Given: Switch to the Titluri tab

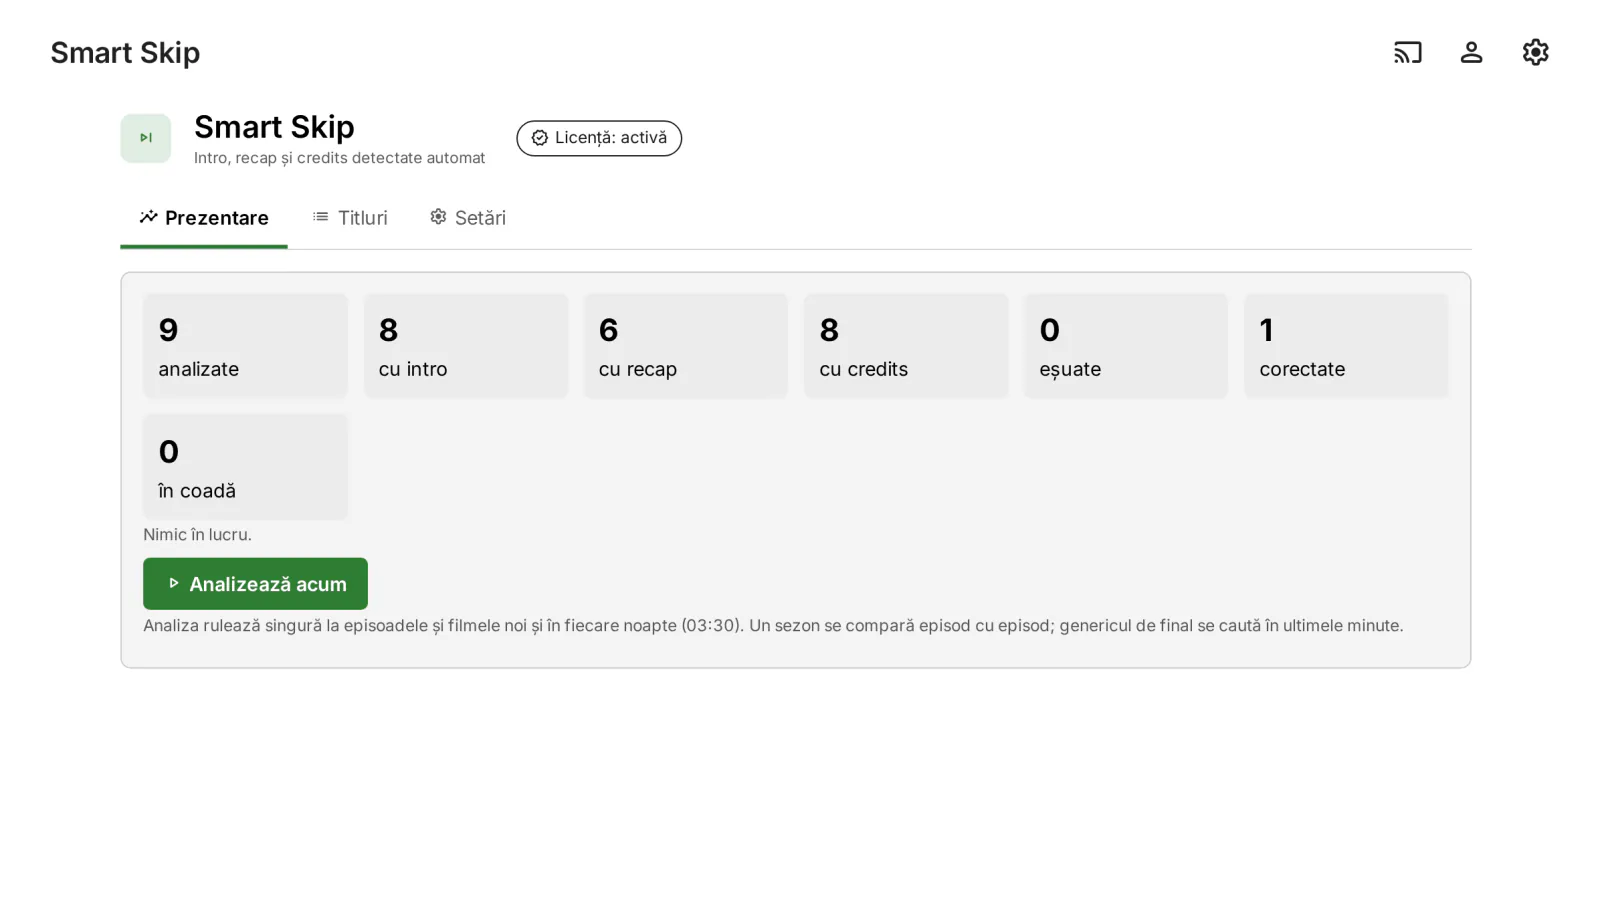Looking at the screenshot, I should [350, 218].
